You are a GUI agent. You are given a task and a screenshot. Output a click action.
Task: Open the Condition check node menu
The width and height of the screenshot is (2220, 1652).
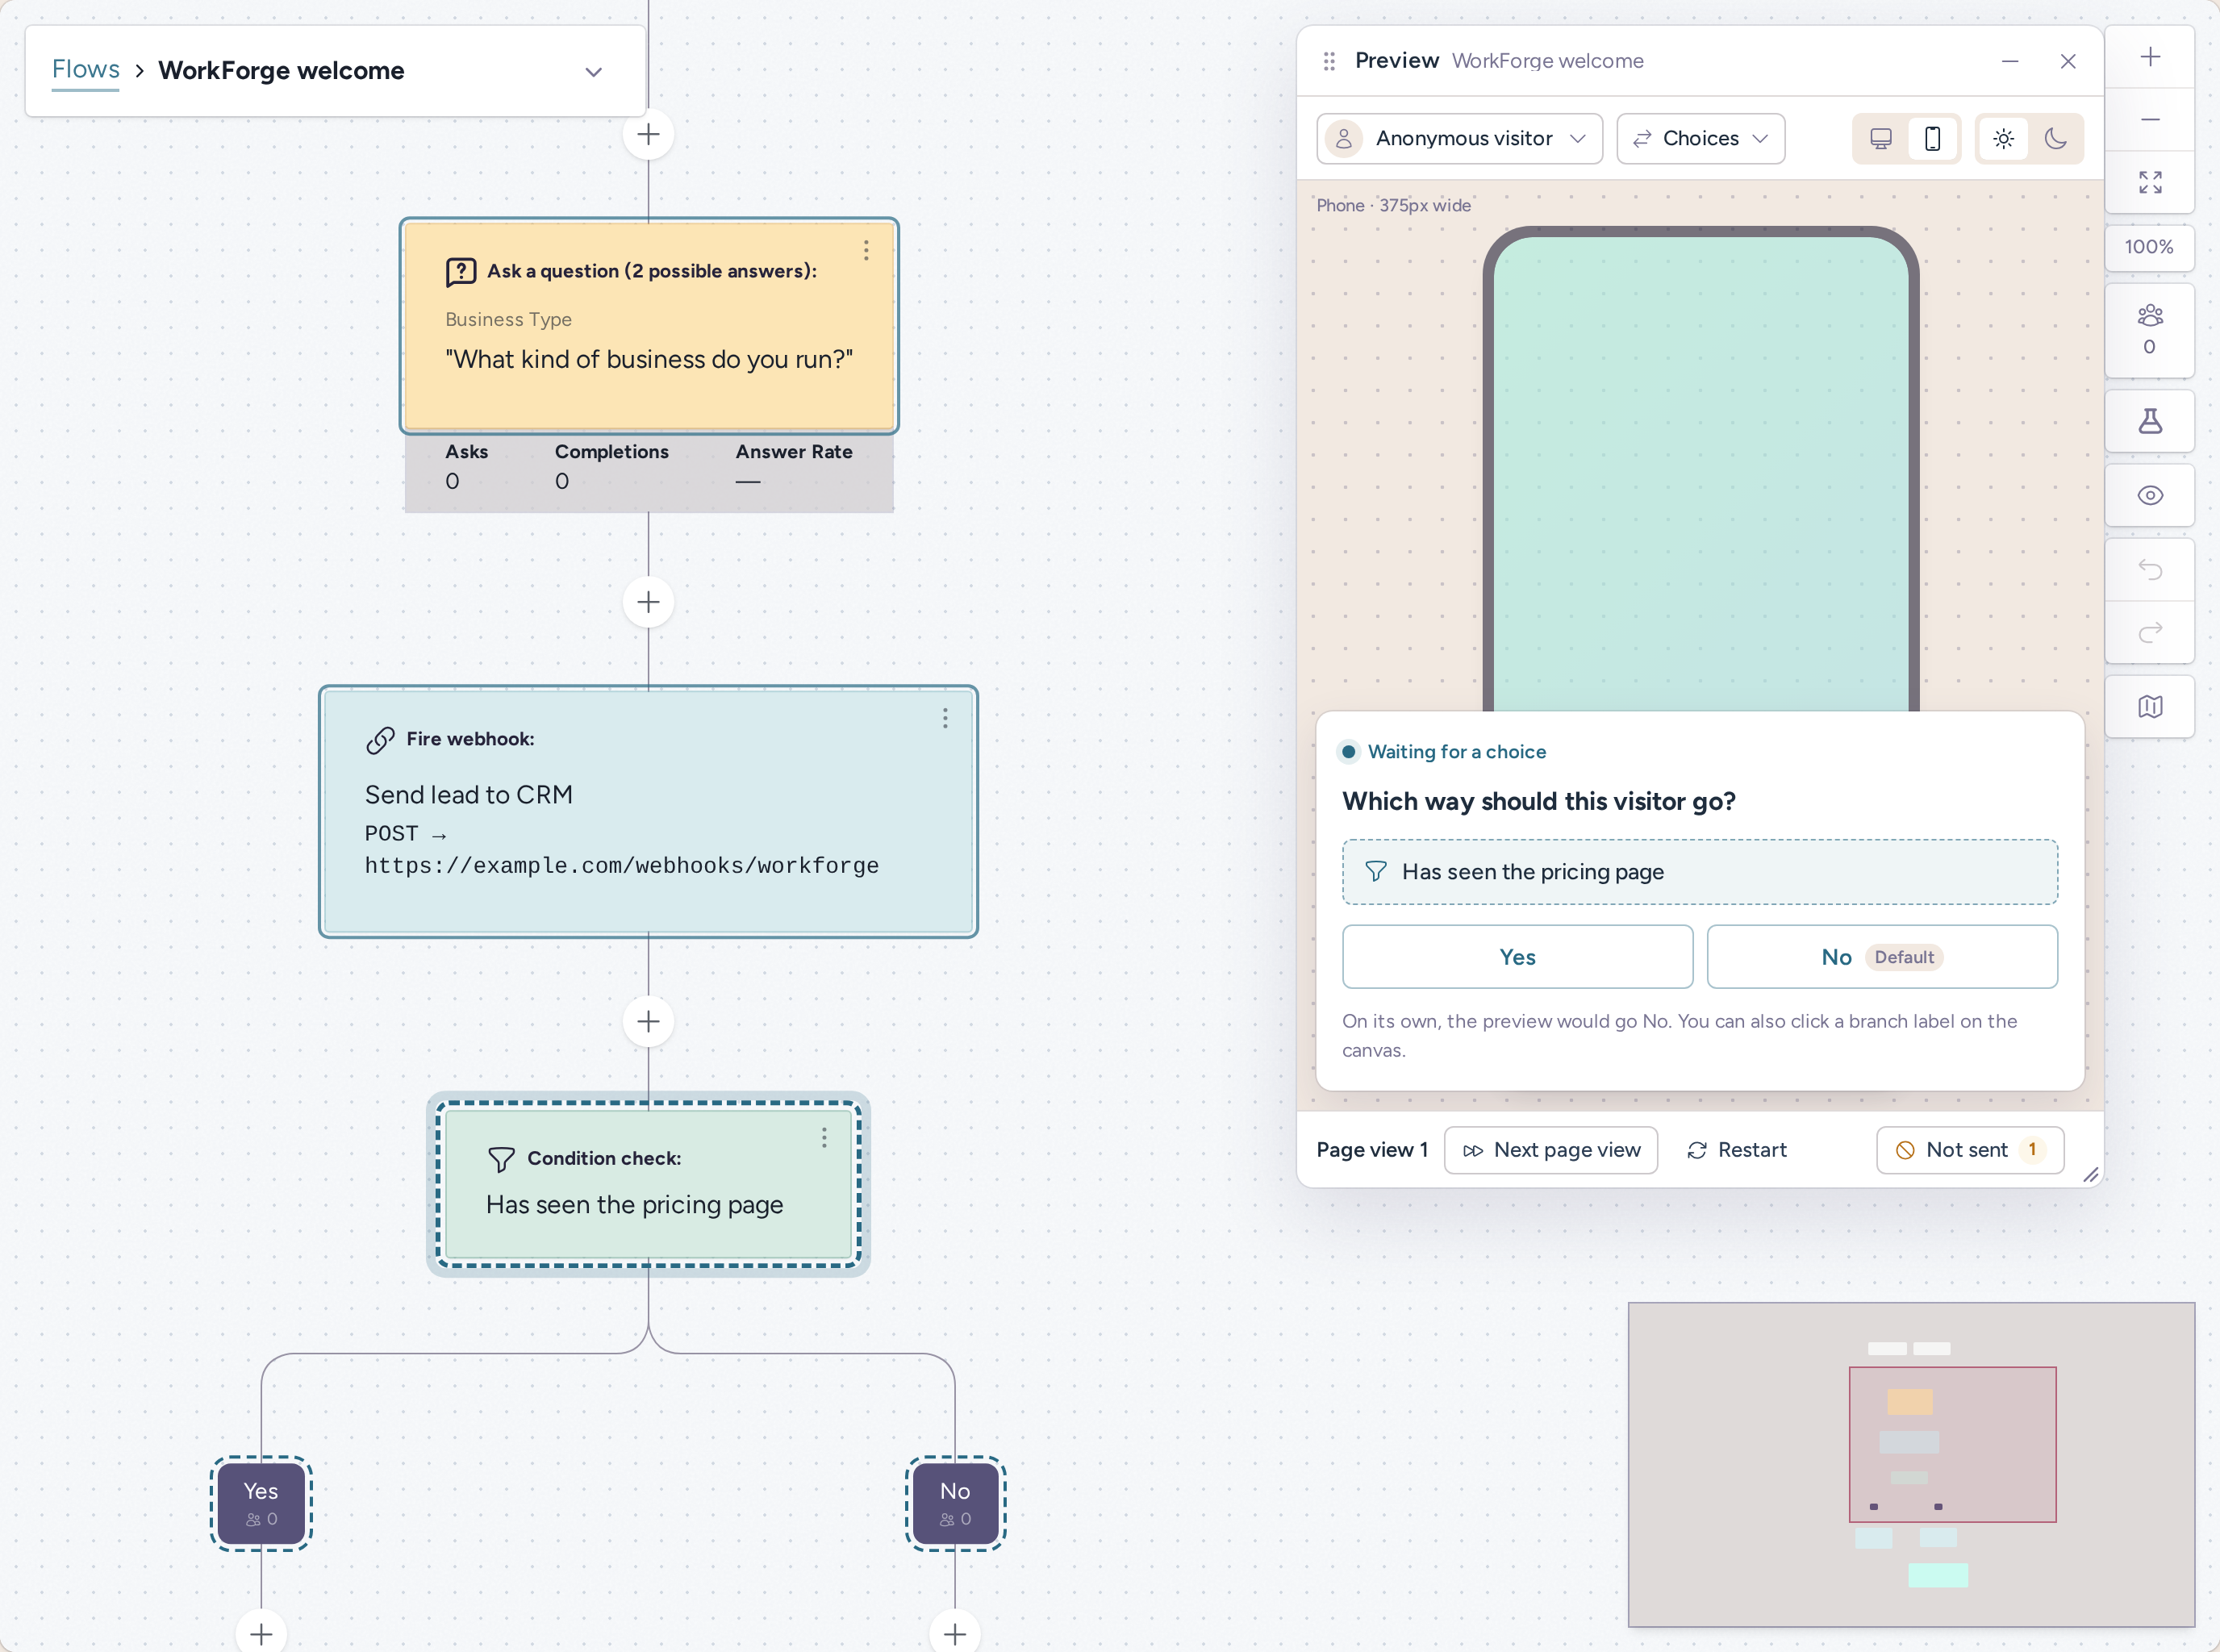[824, 1138]
